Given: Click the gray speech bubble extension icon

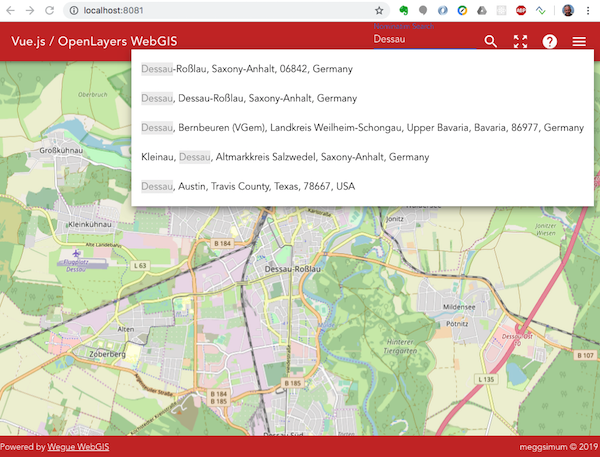Looking at the screenshot, I should 423,10.
